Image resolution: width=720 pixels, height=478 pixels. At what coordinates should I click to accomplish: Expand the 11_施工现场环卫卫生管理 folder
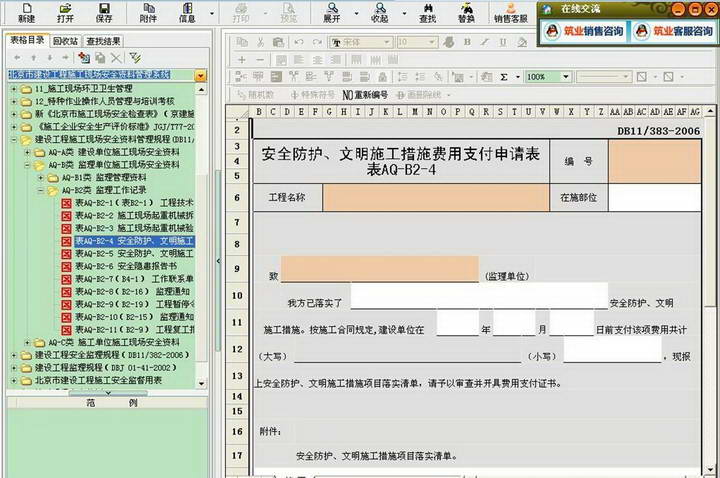pyautogui.click(x=14, y=89)
